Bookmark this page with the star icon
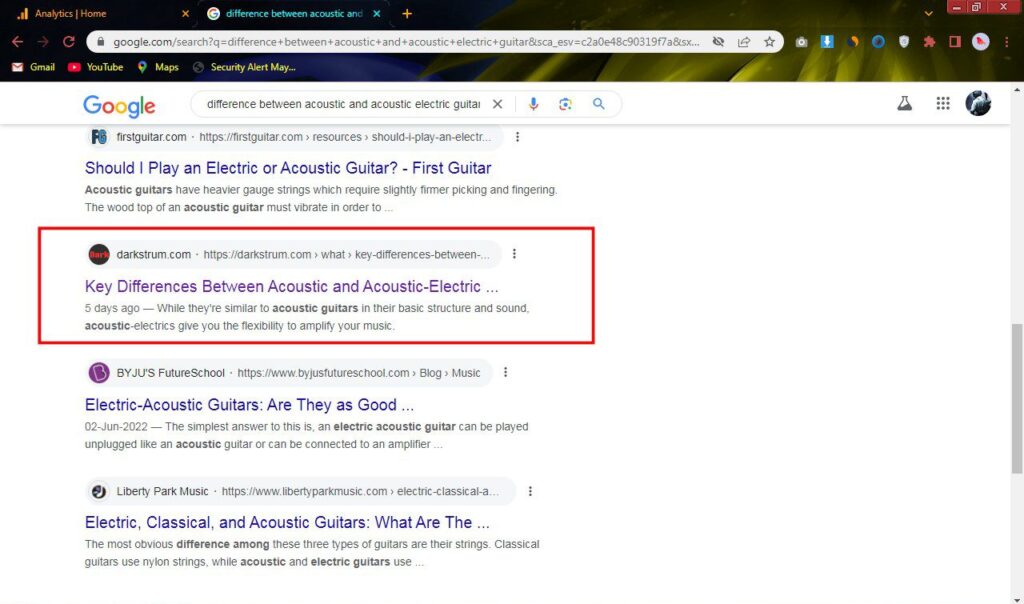This screenshot has width=1024, height=604. coord(769,42)
